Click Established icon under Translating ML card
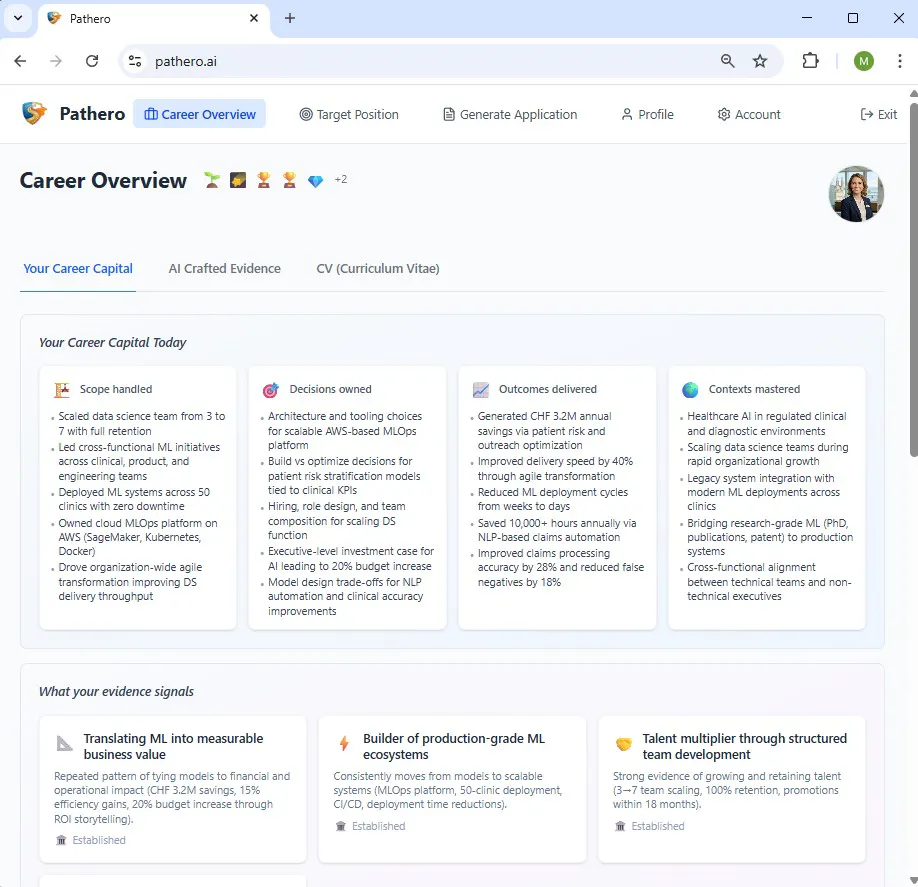This screenshot has height=887, width=918. (x=61, y=840)
